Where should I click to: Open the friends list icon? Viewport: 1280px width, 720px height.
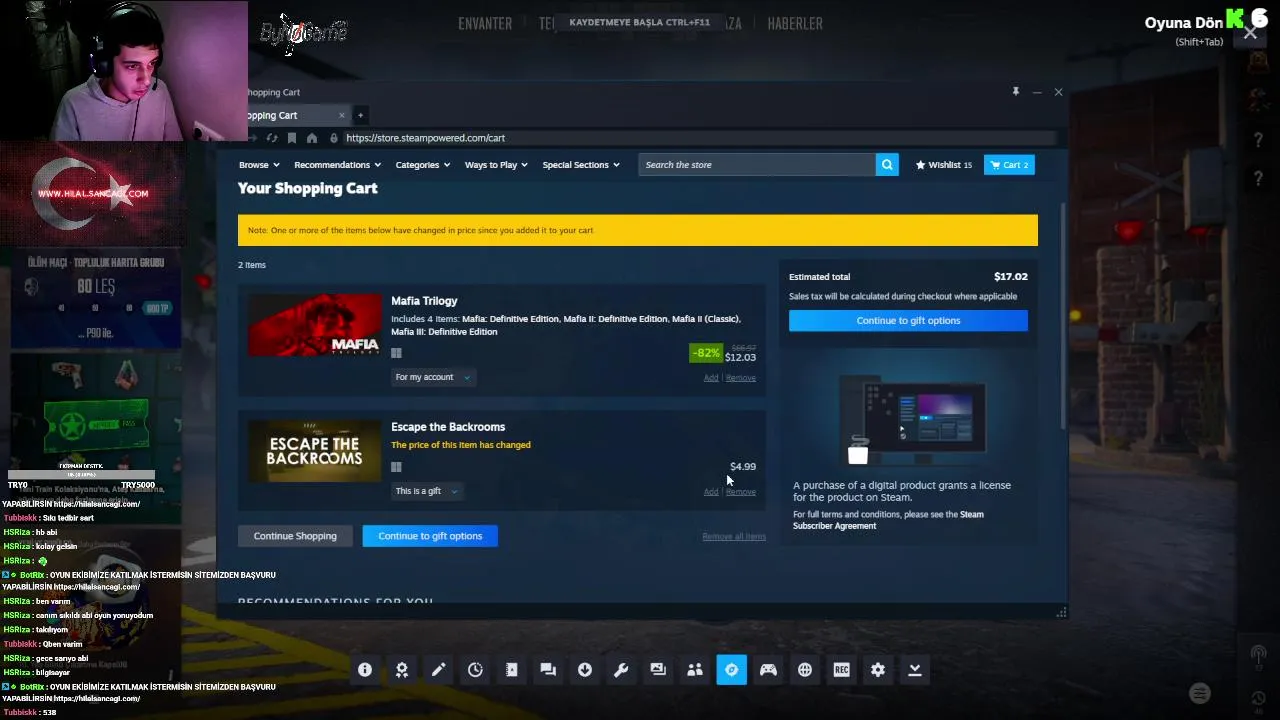click(695, 670)
